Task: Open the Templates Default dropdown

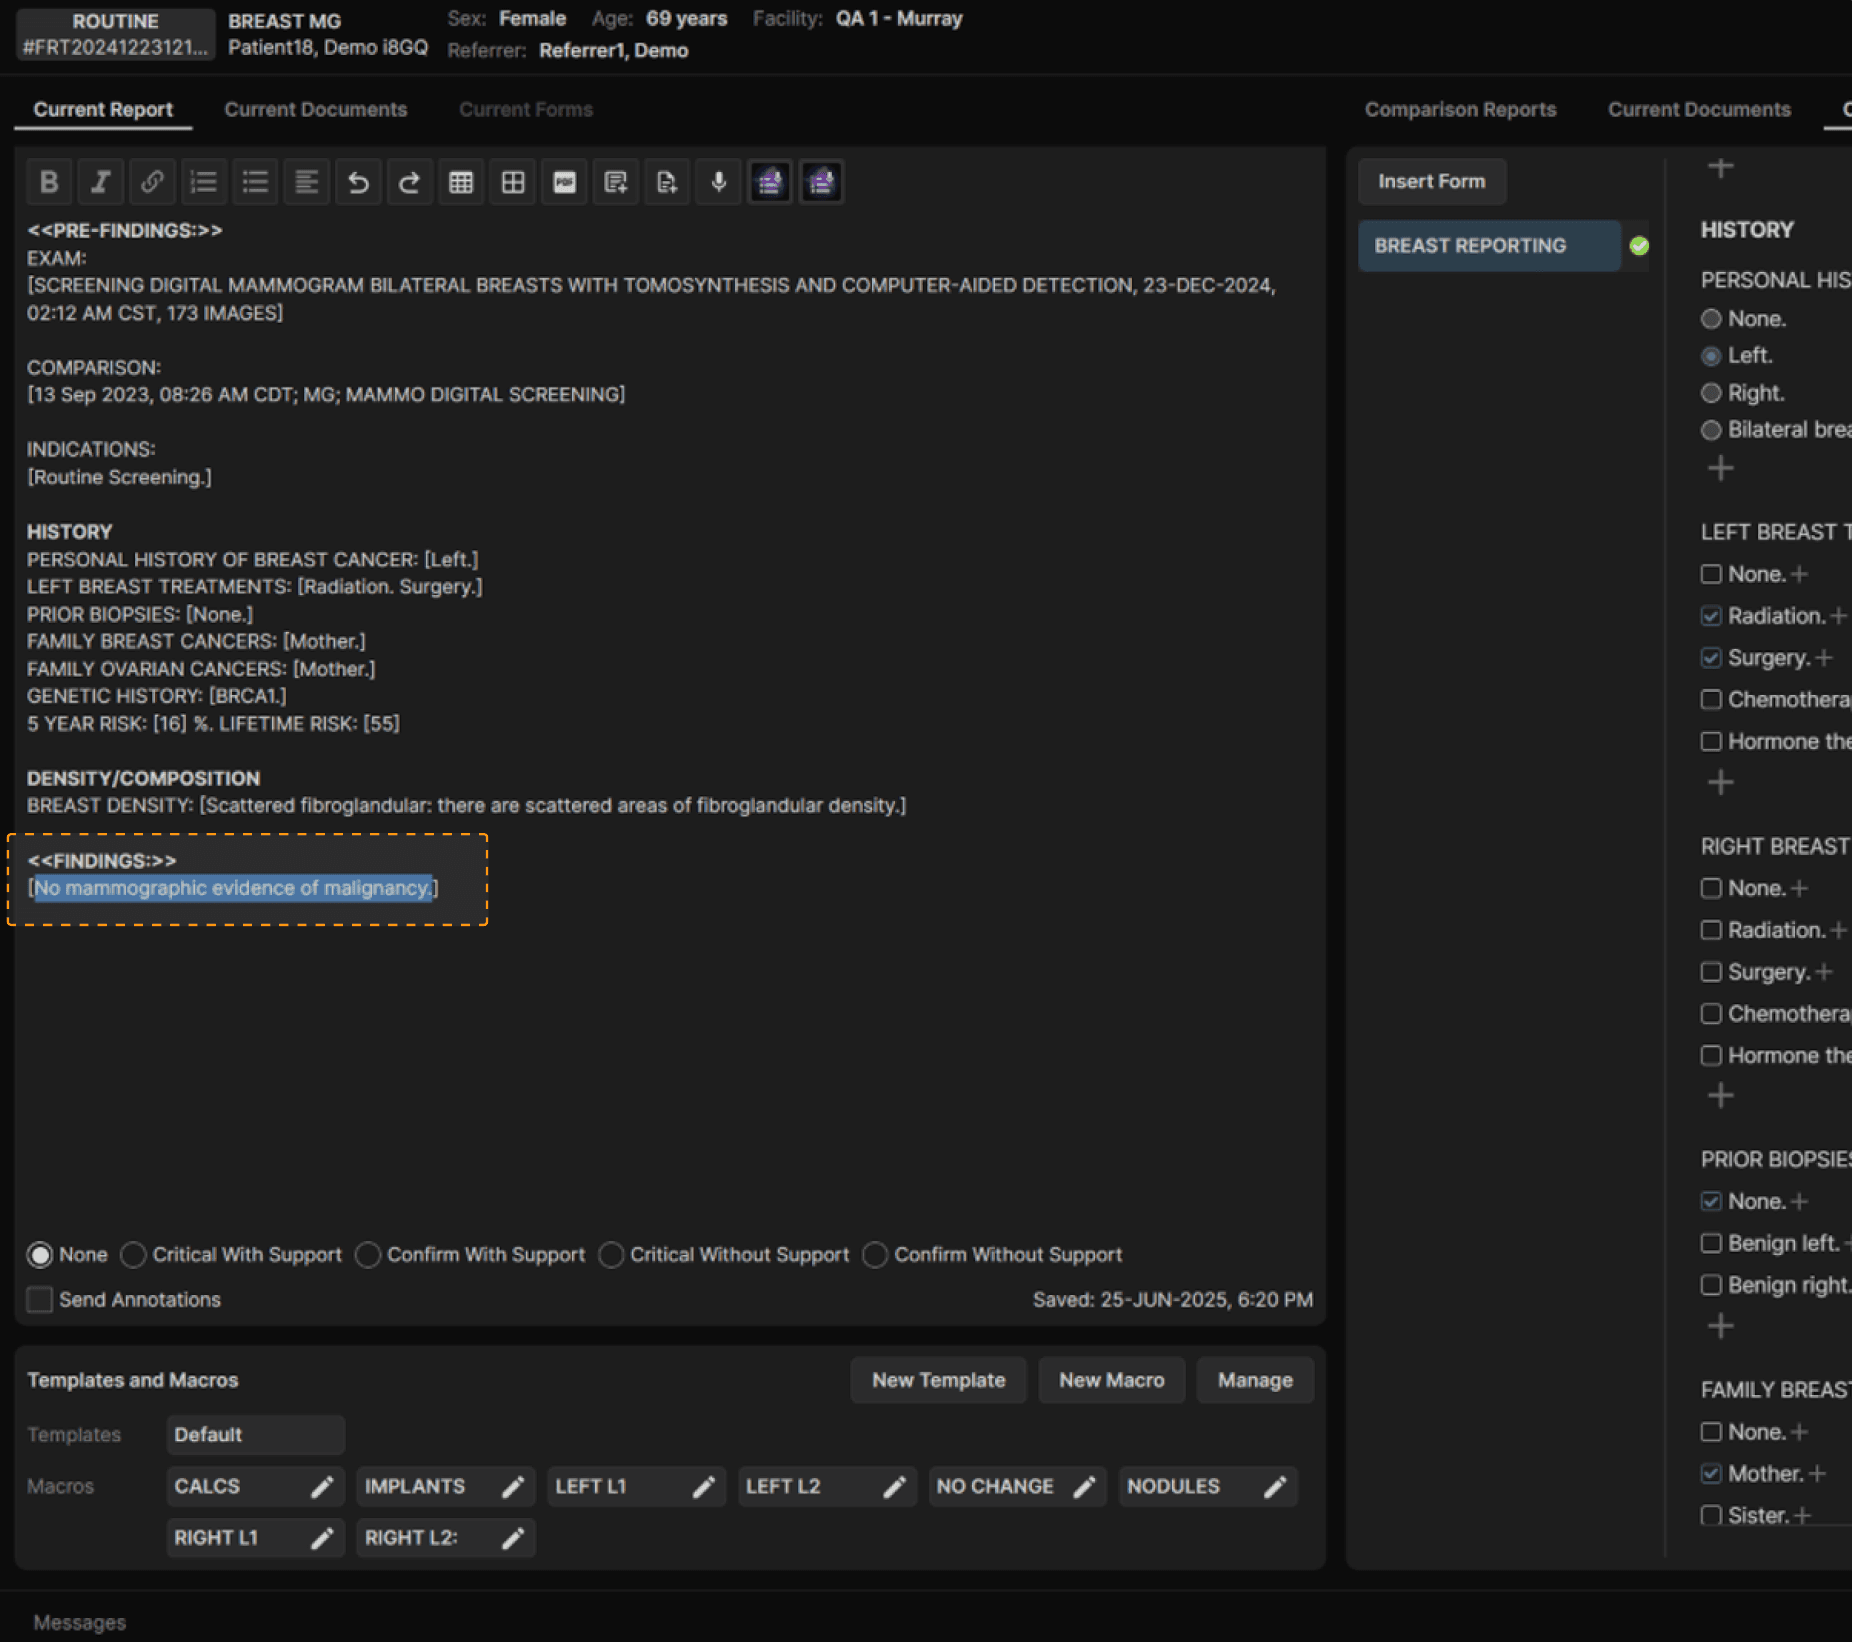Action: pyautogui.click(x=255, y=1435)
